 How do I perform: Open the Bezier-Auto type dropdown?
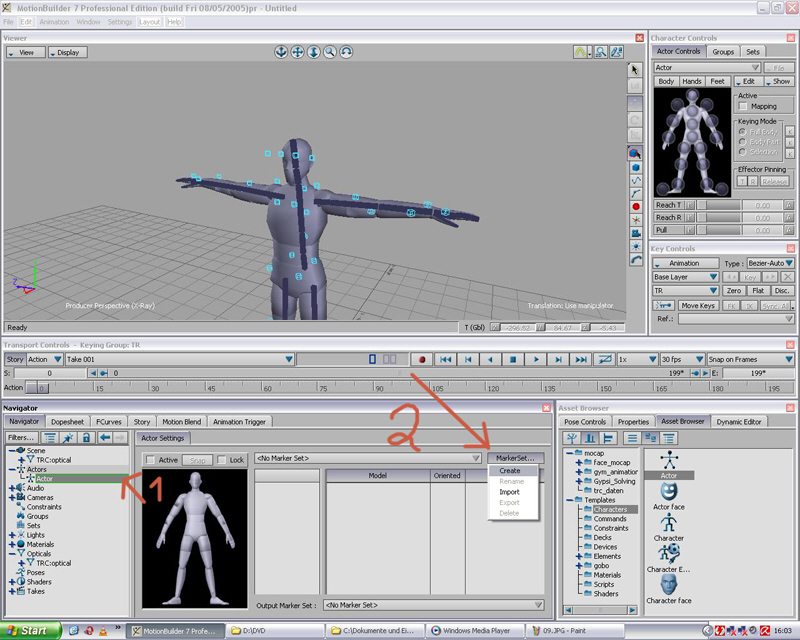[x=771, y=263]
